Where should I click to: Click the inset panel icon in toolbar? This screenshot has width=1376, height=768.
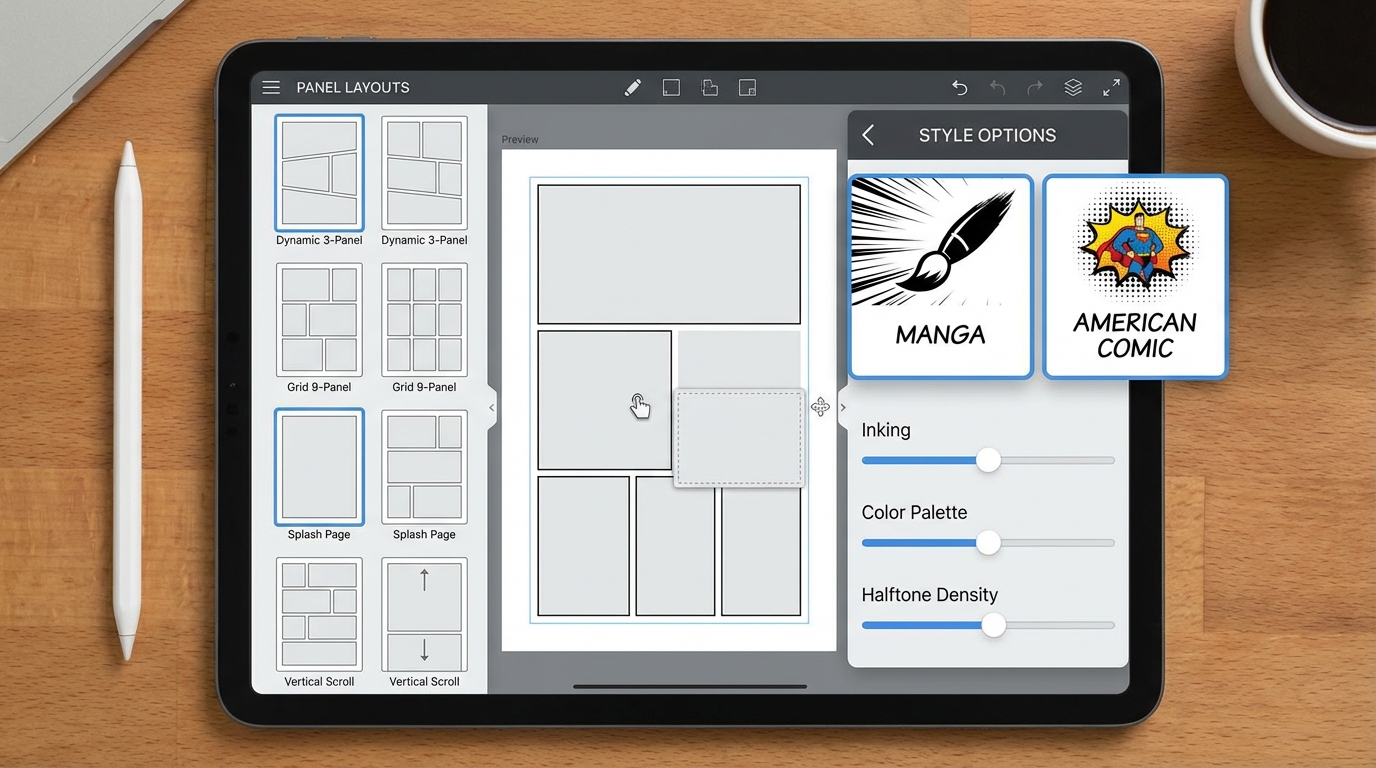[747, 88]
